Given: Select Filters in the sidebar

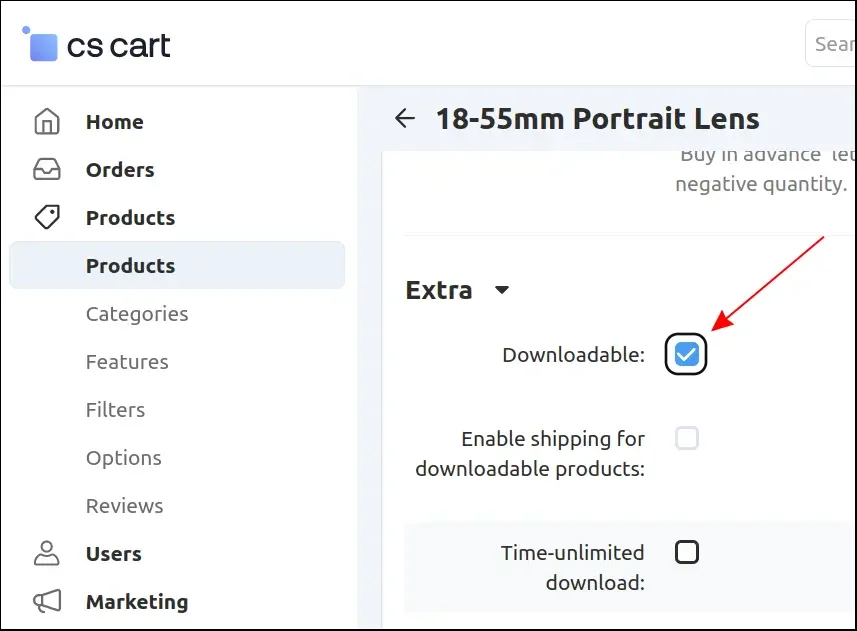Looking at the screenshot, I should click(115, 410).
